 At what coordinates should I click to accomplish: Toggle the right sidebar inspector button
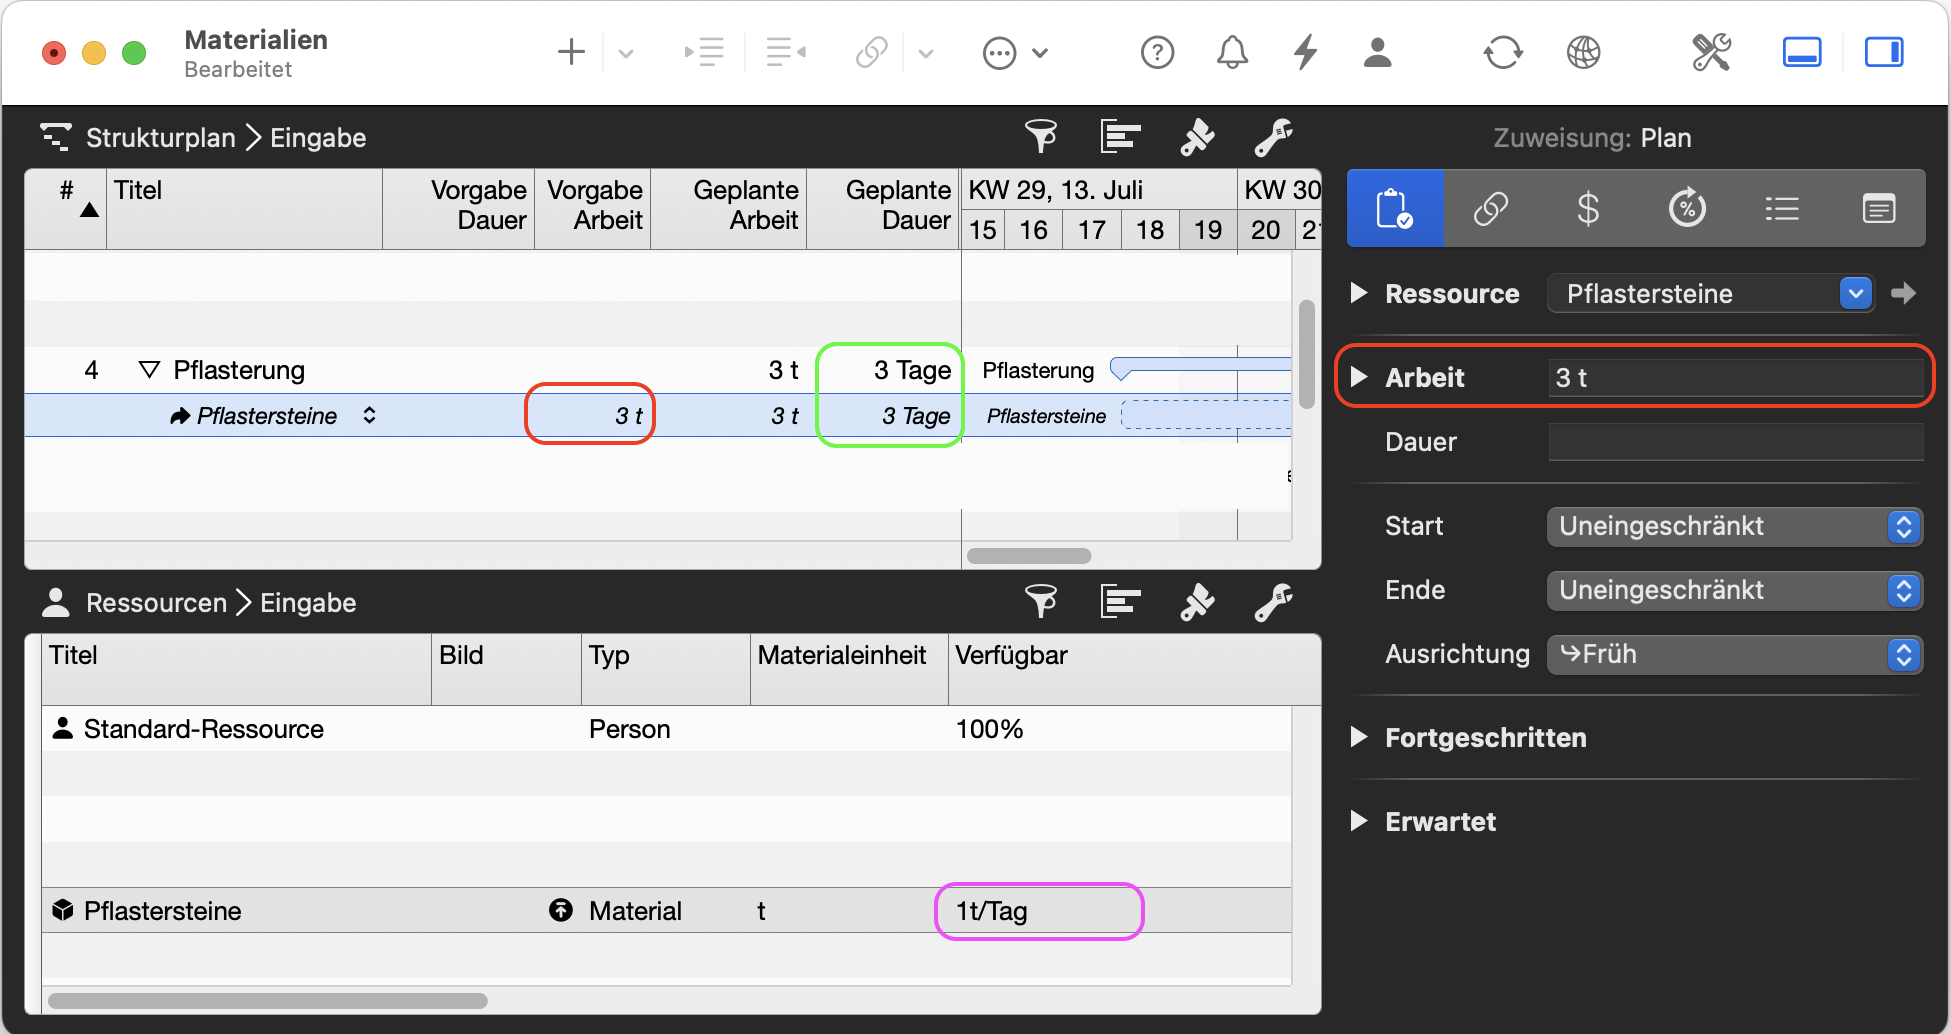[x=1884, y=52]
